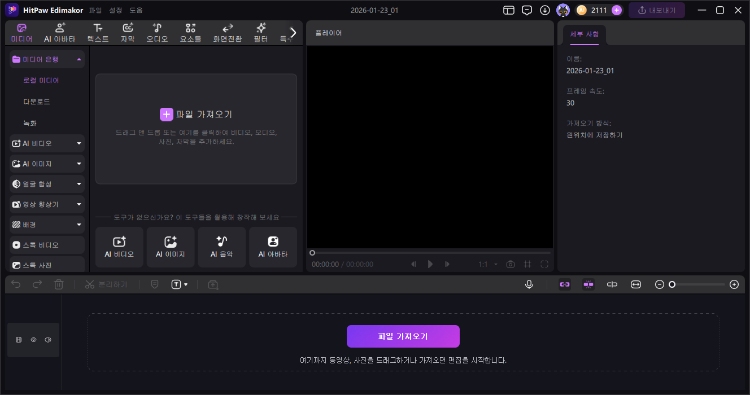750x395 pixels.
Task: Step forward one frame in the player
Action: click(x=447, y=264)
